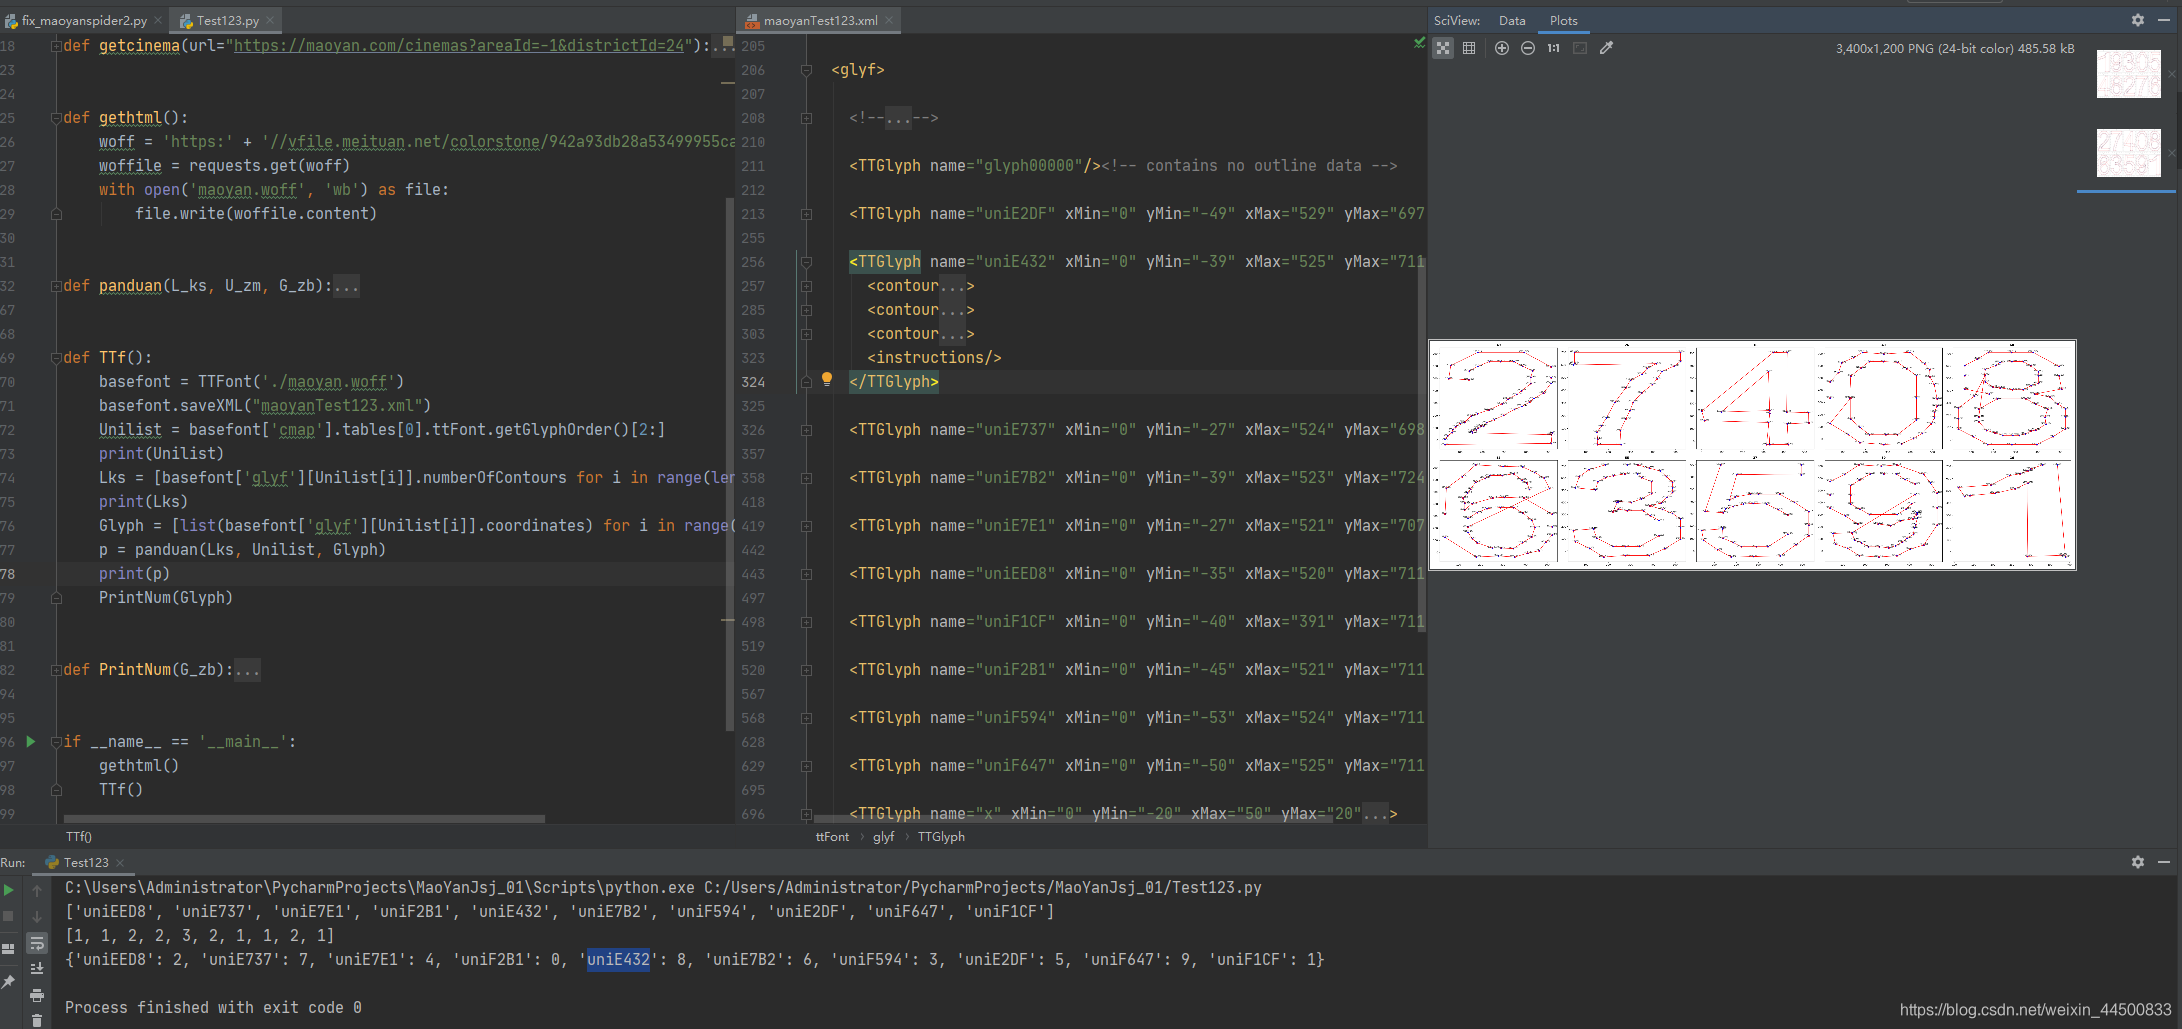The width and height of the screenshot is (2182, 1029).
Task: Close the Test123.py editor tab
Action: (270, 20)
